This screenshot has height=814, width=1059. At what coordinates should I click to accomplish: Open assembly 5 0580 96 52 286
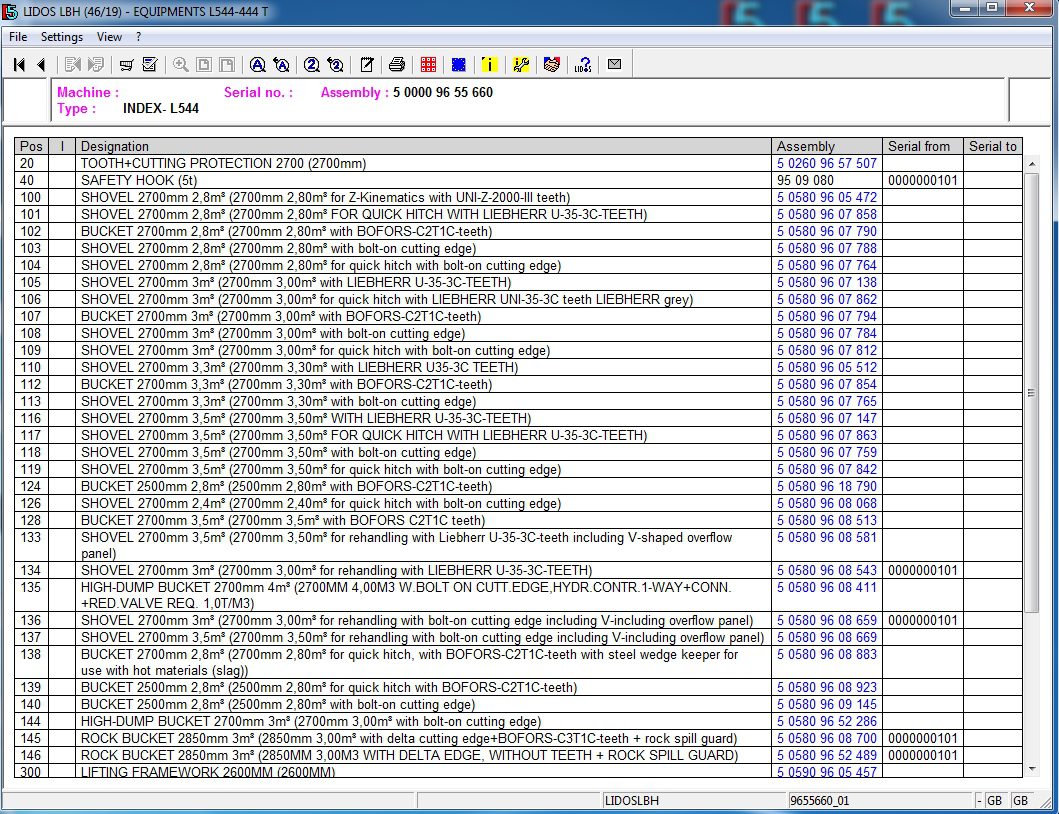click(x=826, y=721)
